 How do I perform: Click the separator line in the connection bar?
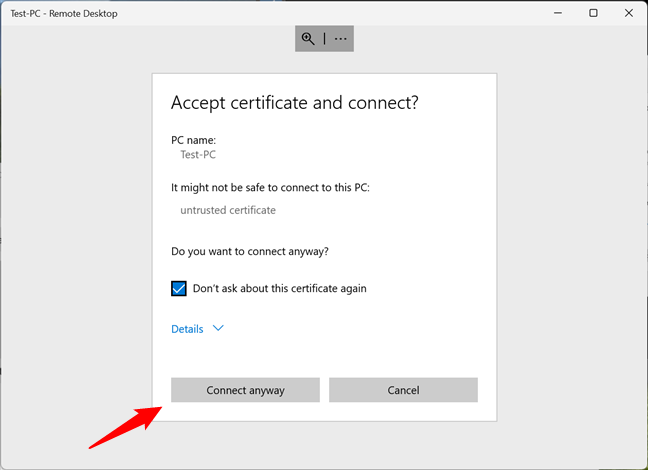(324, 39)
